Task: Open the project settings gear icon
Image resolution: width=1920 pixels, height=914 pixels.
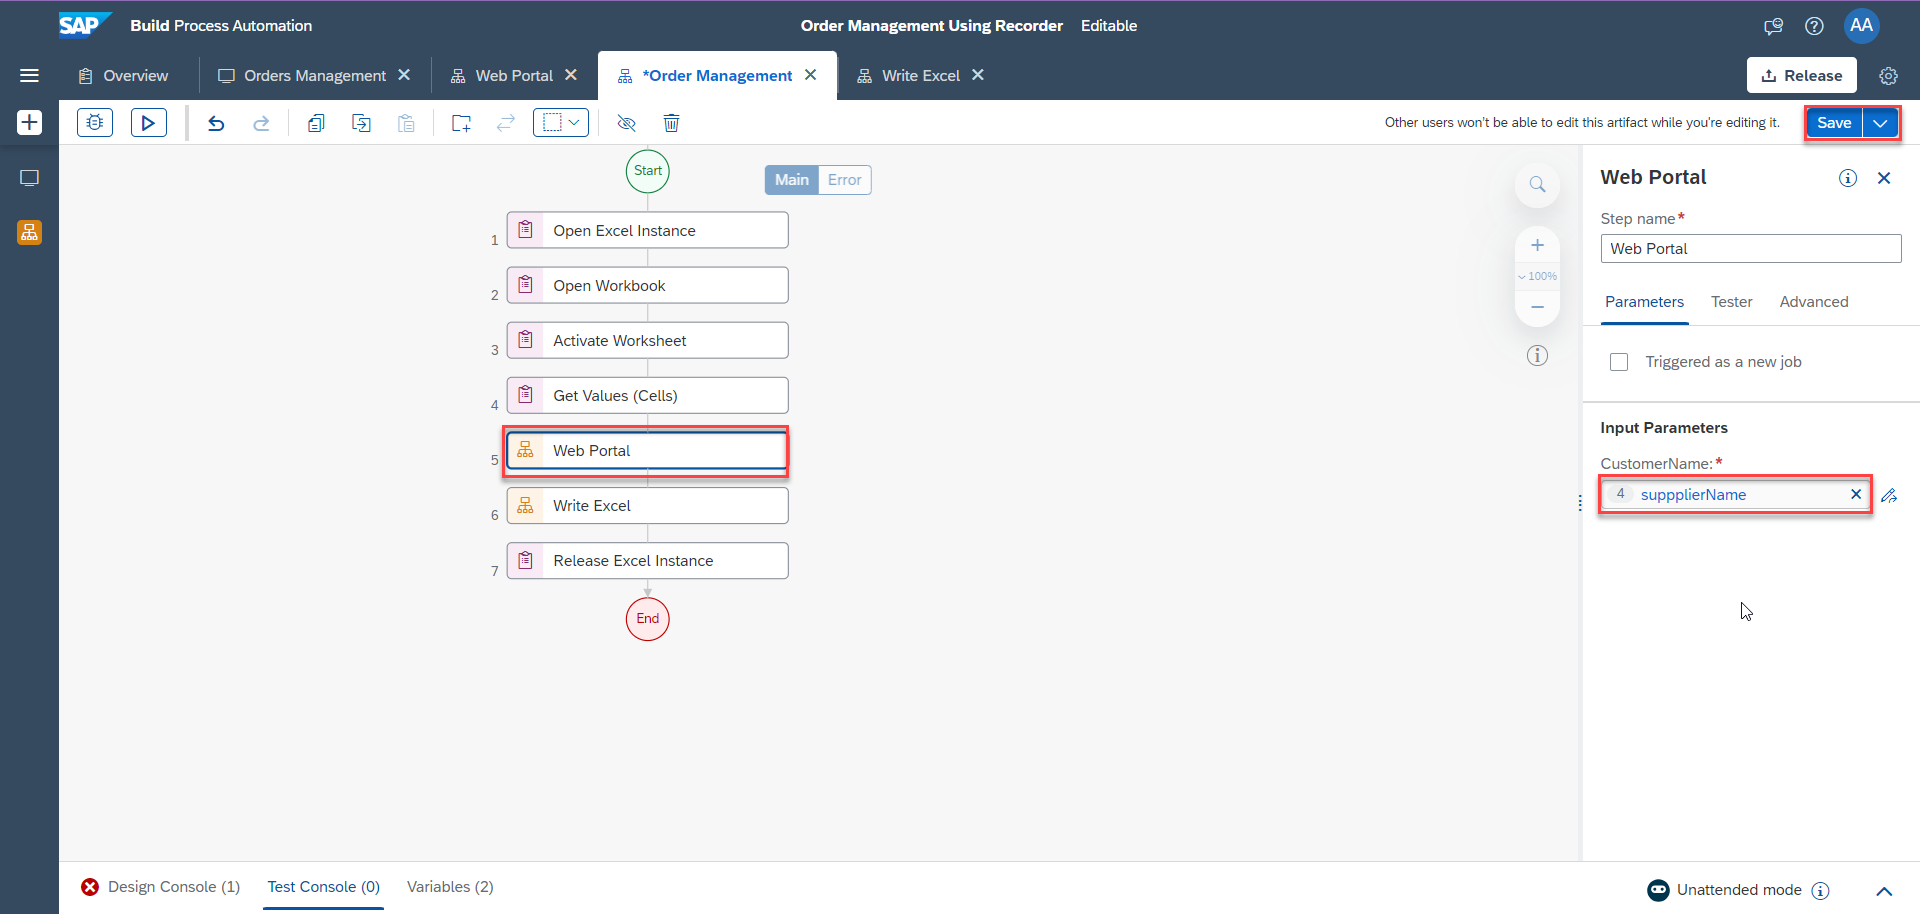Action: (1888, 76)
